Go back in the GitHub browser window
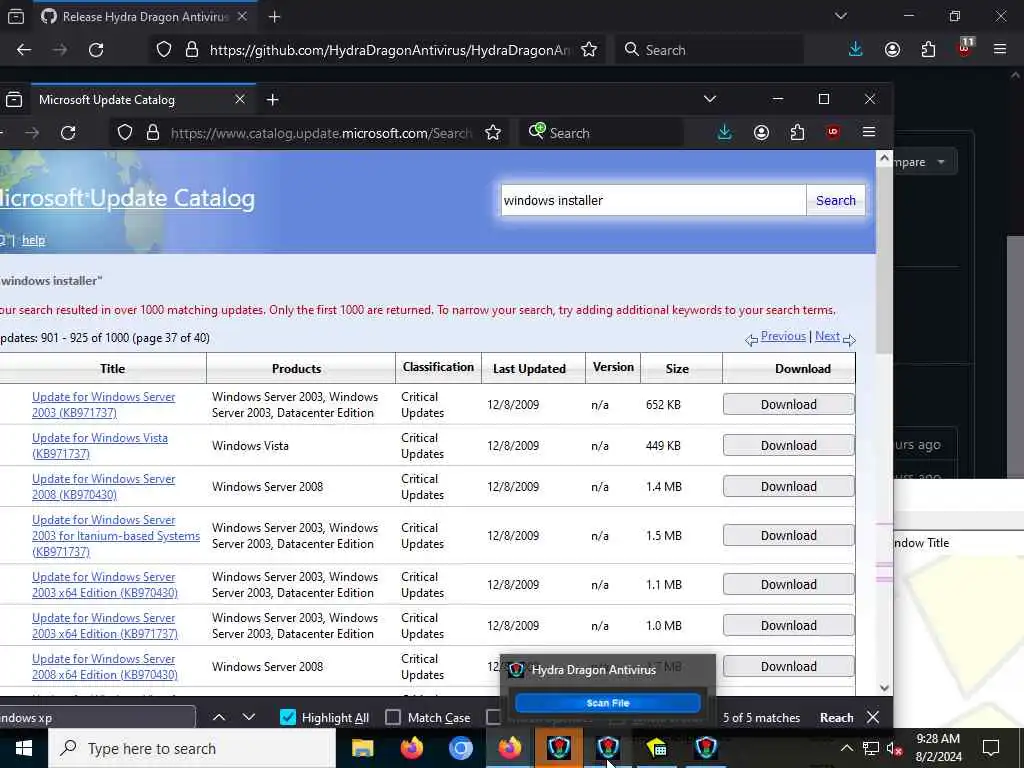The height and width of the screenshot is (768, 1024). click(24, 50)
